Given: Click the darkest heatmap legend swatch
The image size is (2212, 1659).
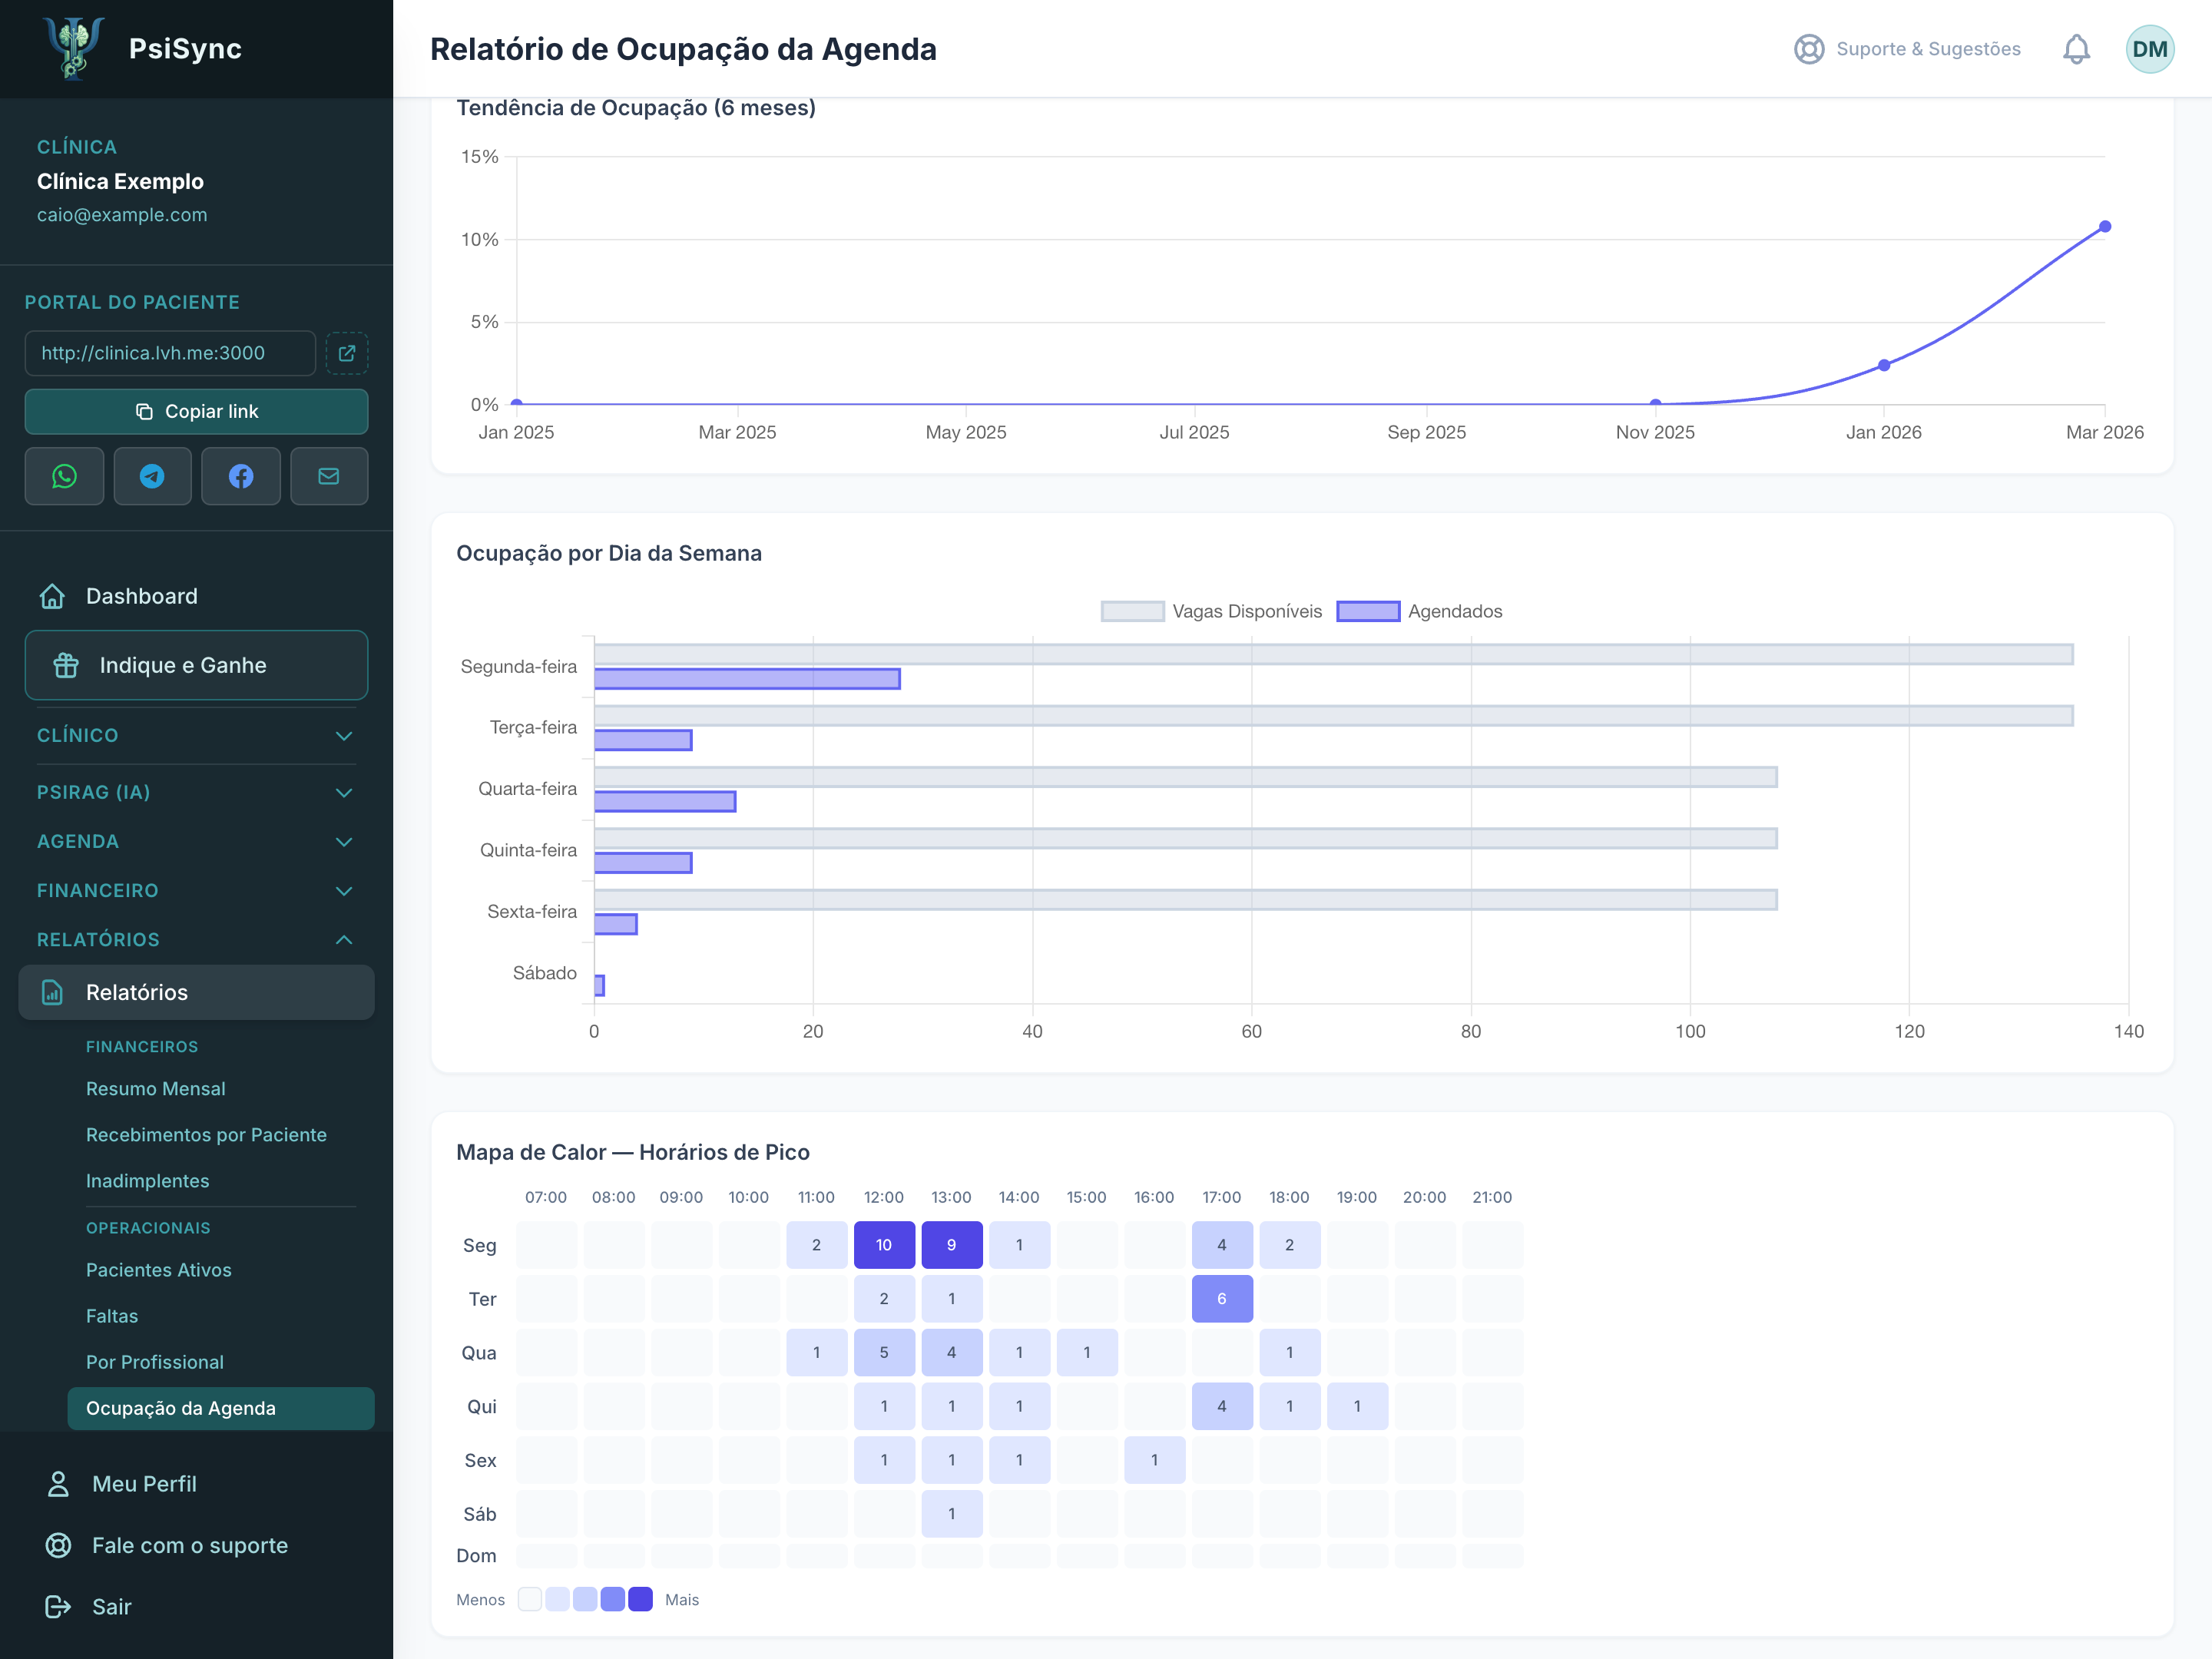Looking at the screenshot, I should [x=640, y=1599].
